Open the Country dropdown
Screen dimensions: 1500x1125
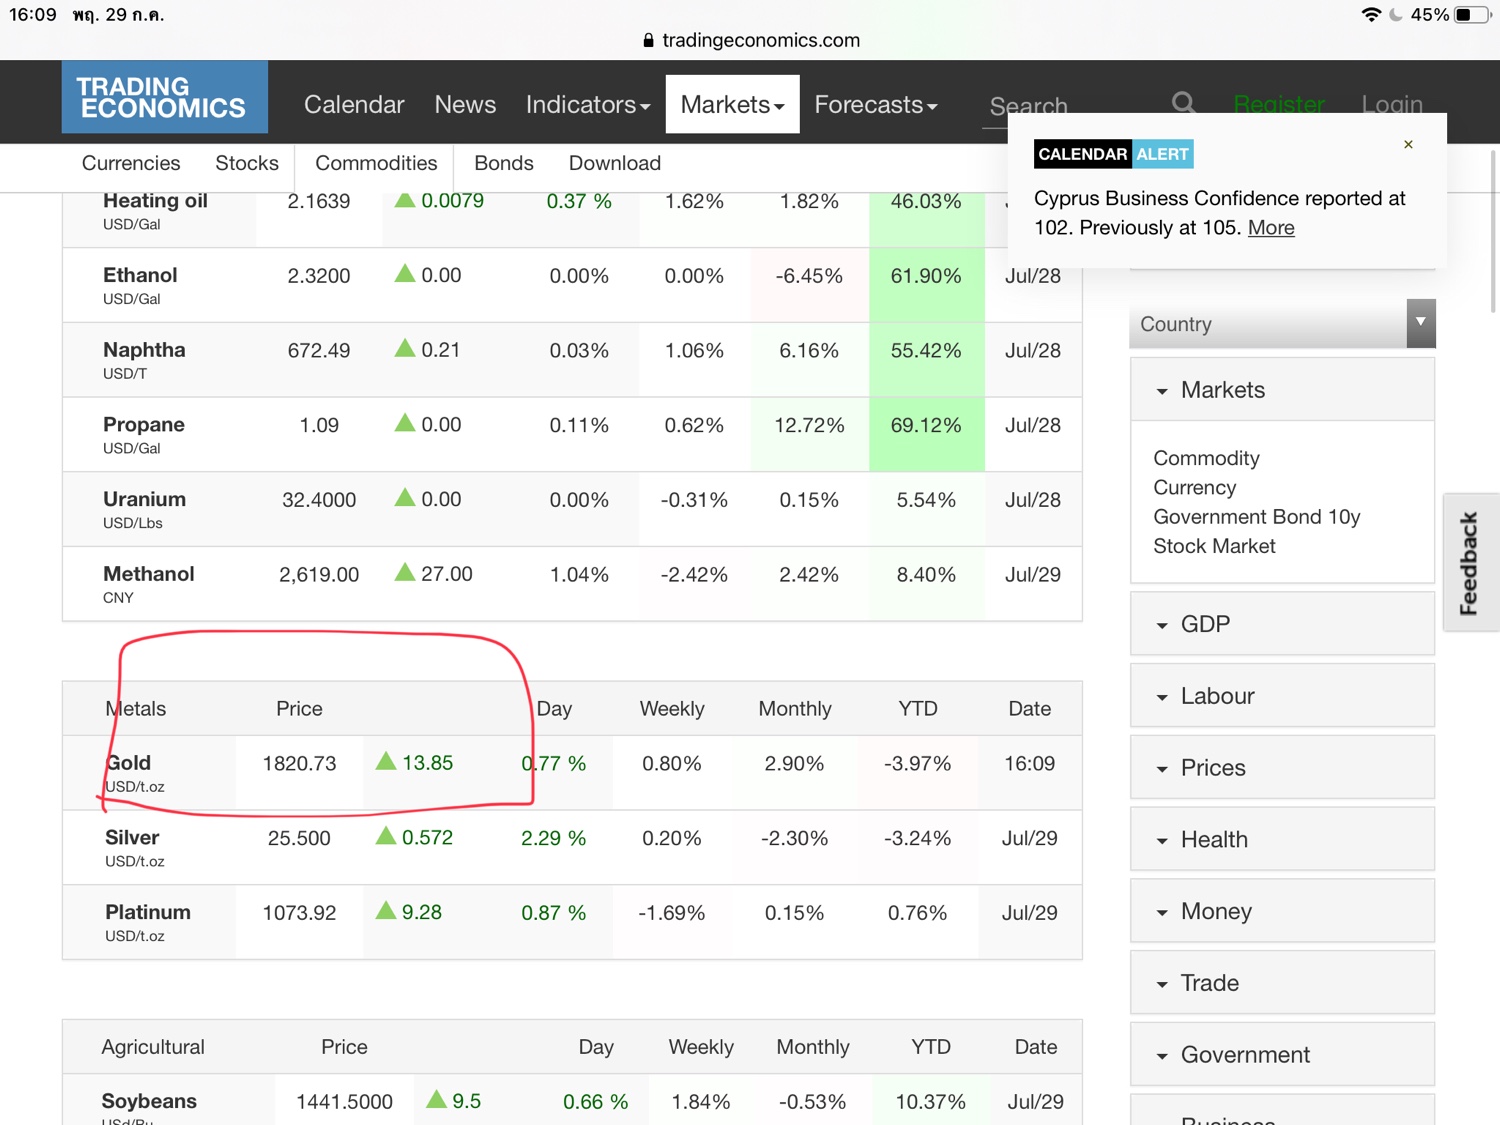[1282, 324]
